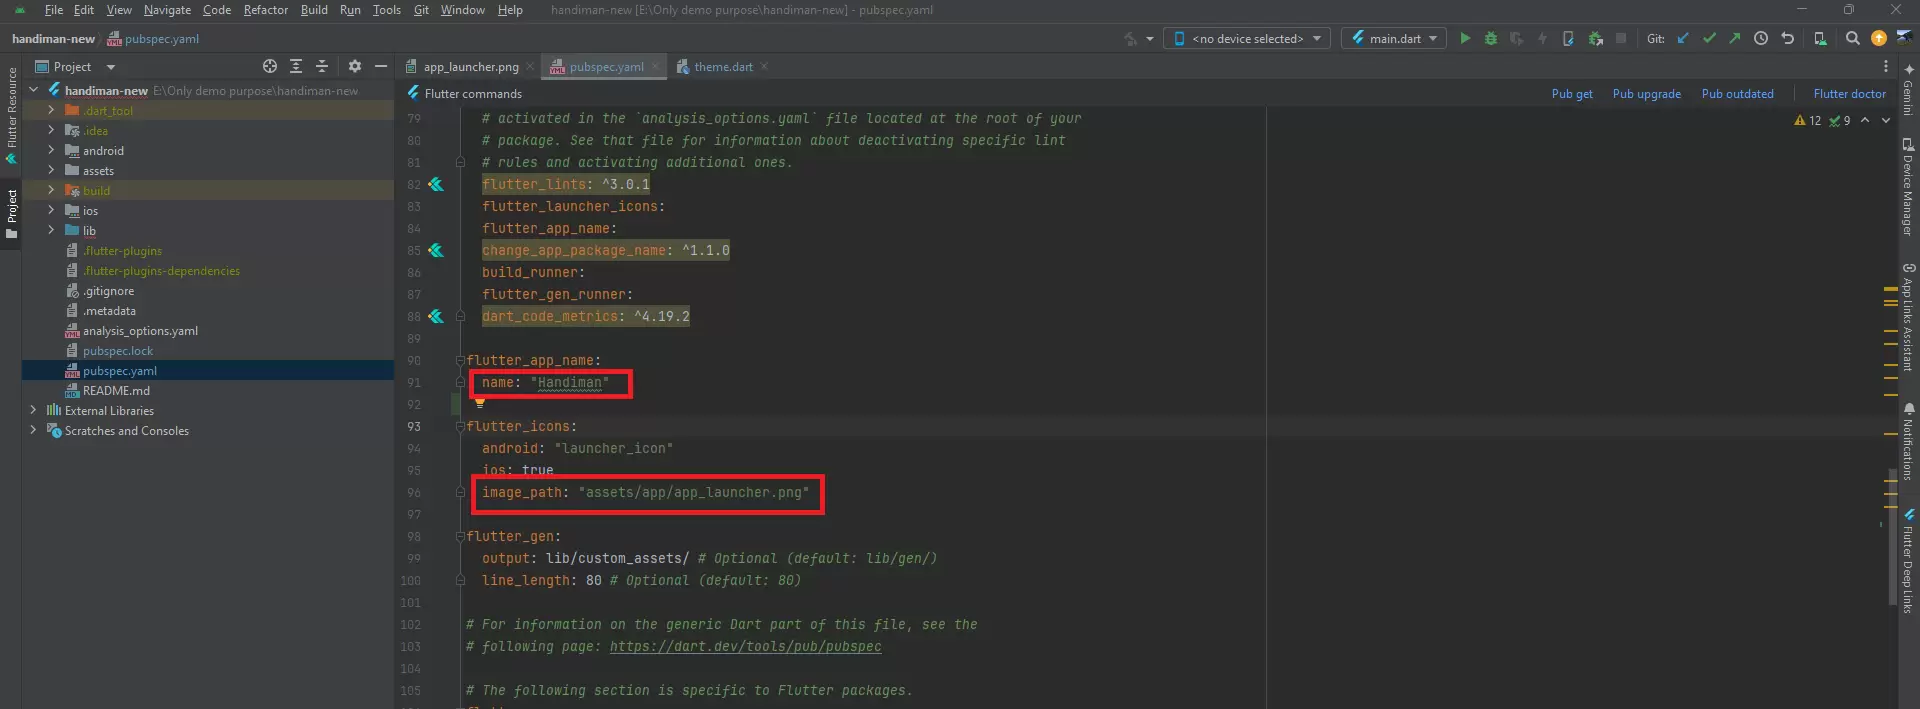Click Flutter doctor link
This screenshot has width=1920, height=709.
pyautogui.click(x=1849, y=94)
